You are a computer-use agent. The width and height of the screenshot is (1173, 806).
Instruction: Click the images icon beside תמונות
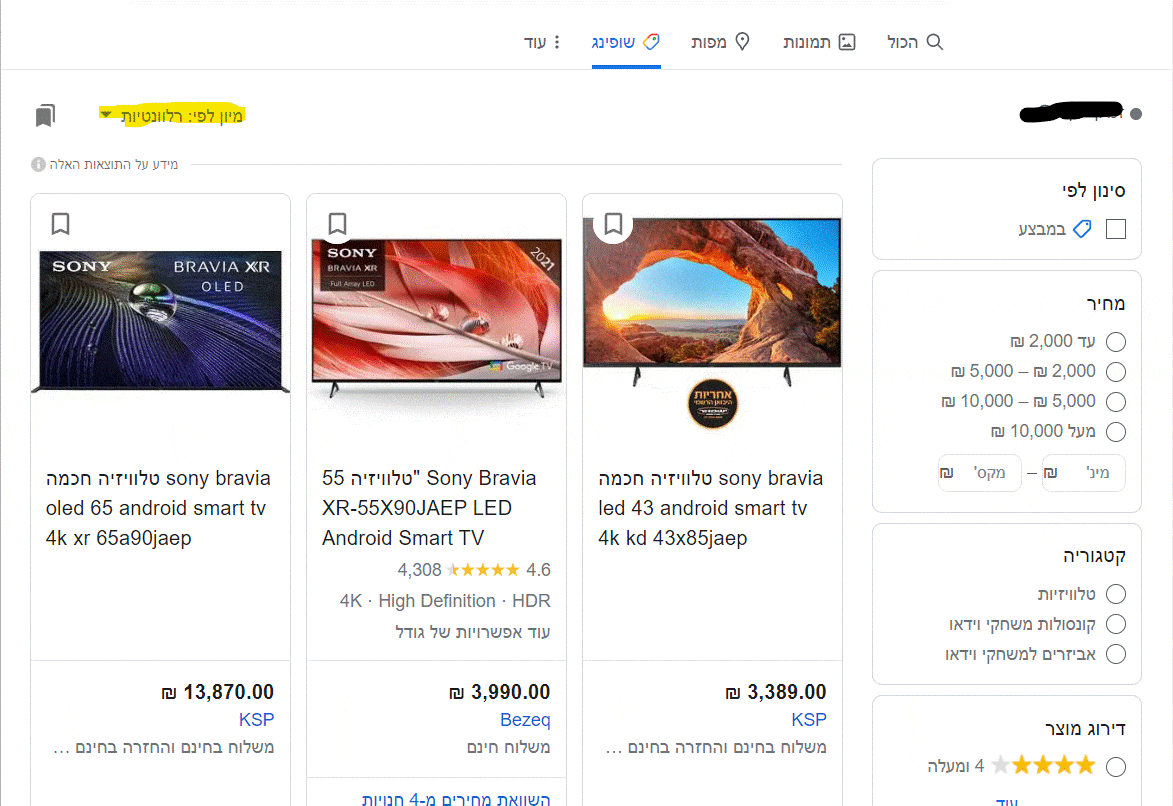click(x=847, y=42)
